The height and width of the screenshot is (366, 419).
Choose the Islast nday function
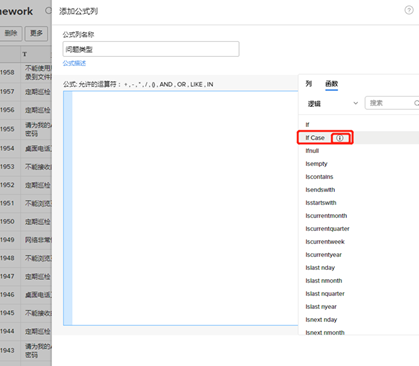pos(320,268)
